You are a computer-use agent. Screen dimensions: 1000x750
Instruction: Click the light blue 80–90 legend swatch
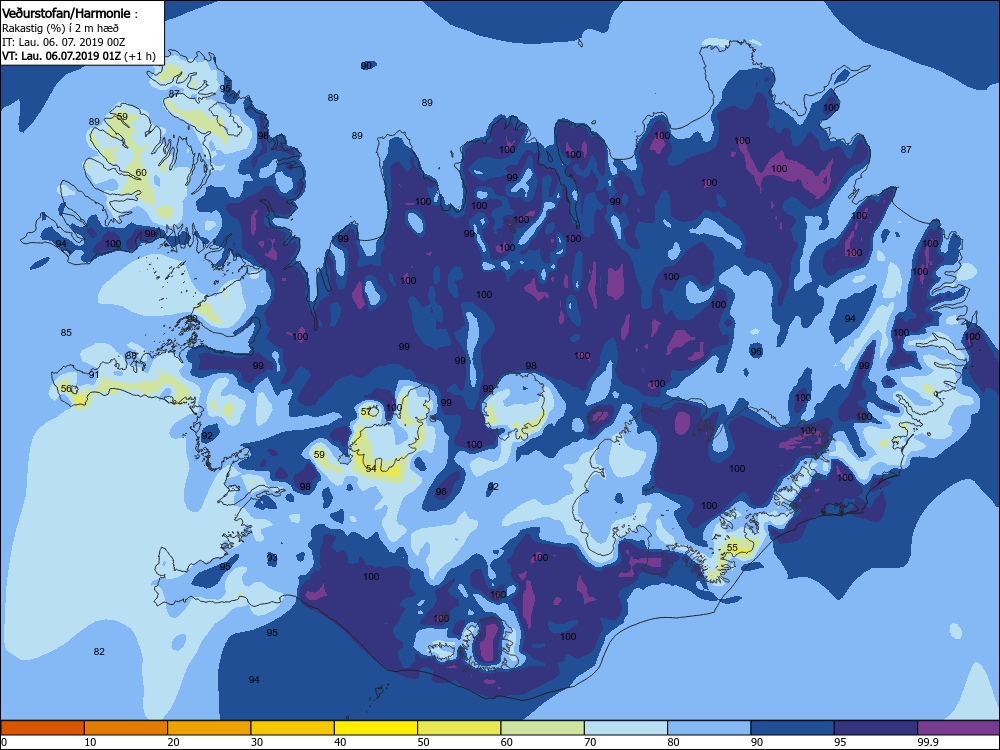tap(709, 728)
